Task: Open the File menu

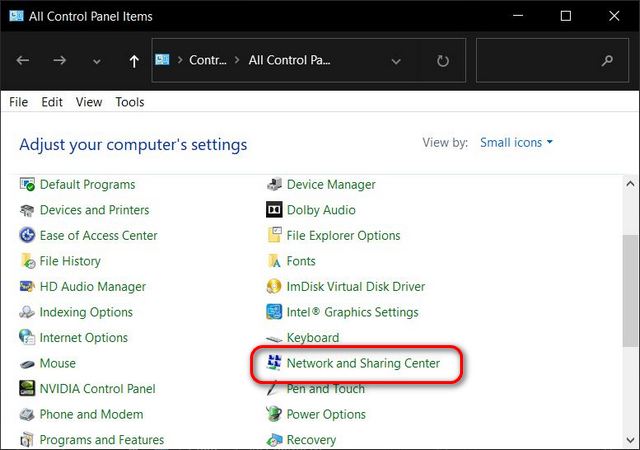Action: coord(18,102)
